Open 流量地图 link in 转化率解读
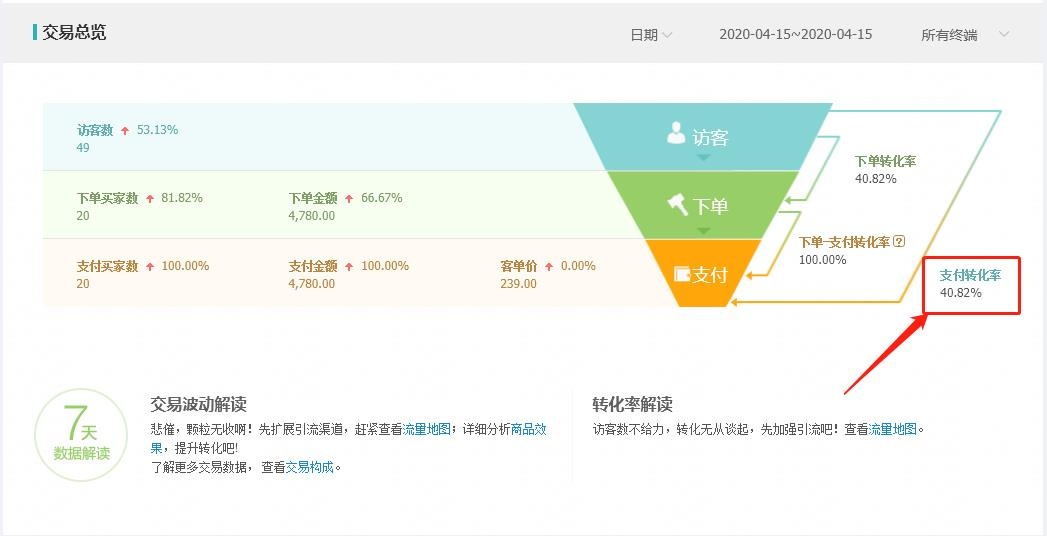 892,429
